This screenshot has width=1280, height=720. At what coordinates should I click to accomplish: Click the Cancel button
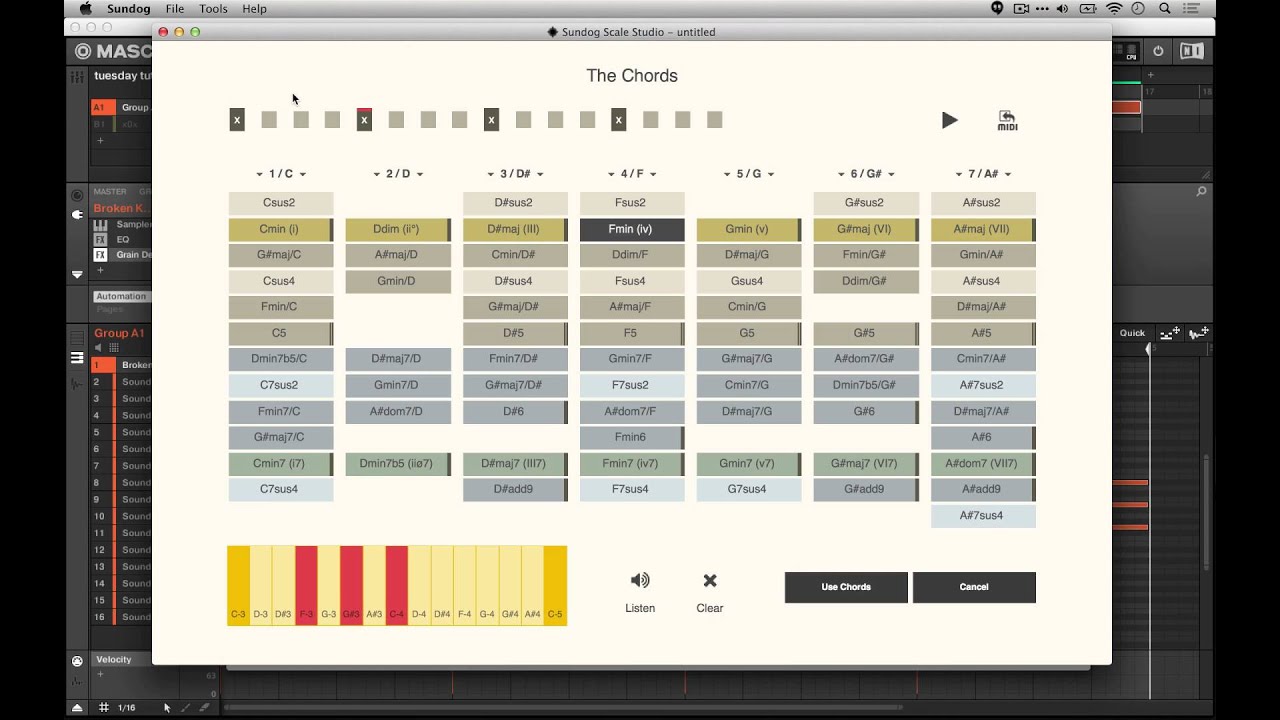pos(974,587)
